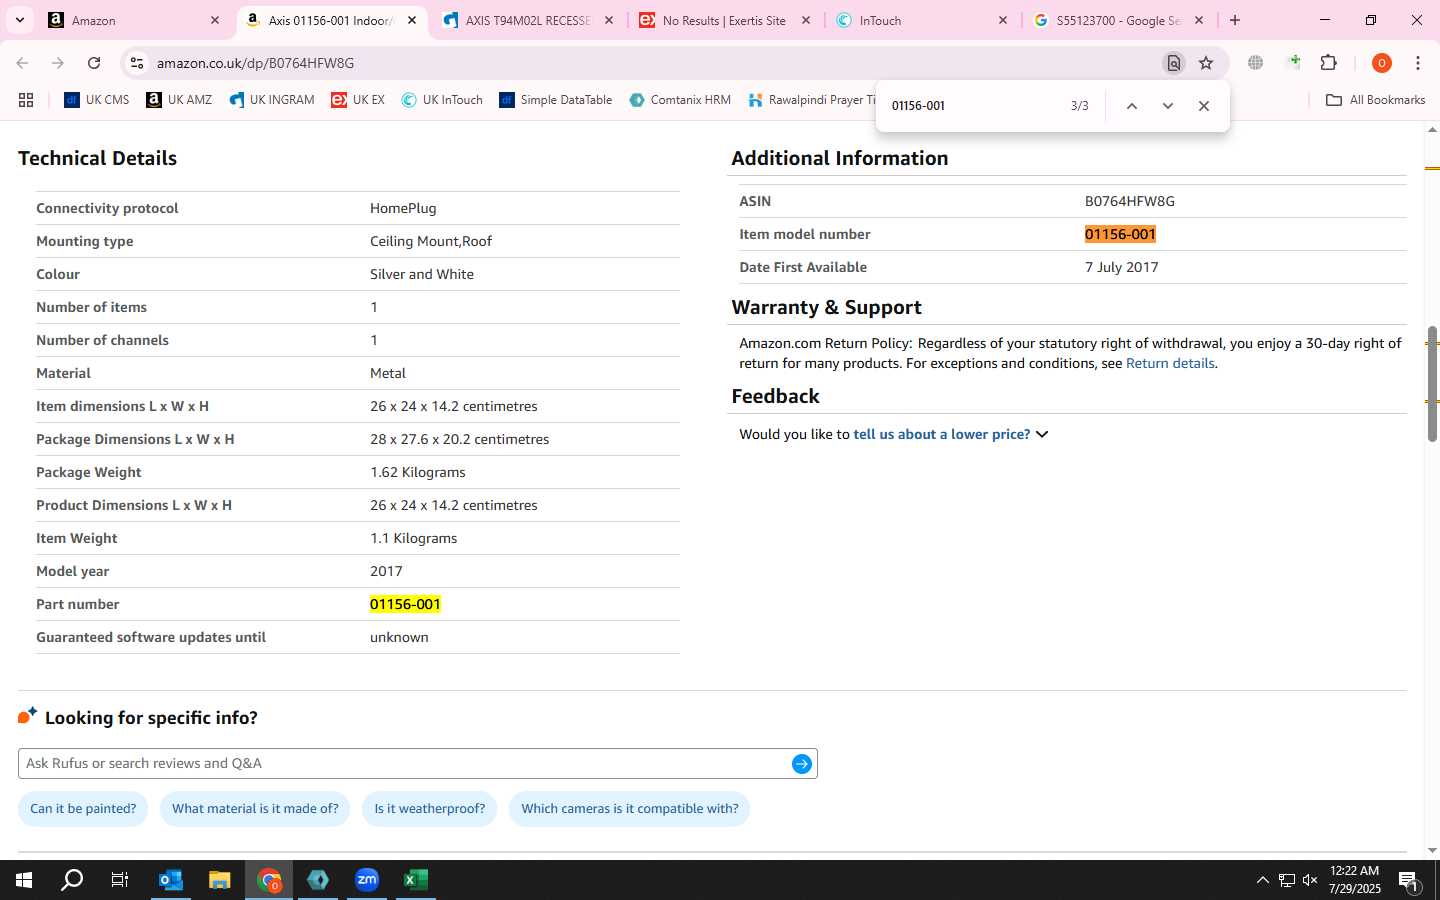This screenshot has height=900, width=1440.
Task: Close the AXIS T94M02L tab
Action: point(609,20)
